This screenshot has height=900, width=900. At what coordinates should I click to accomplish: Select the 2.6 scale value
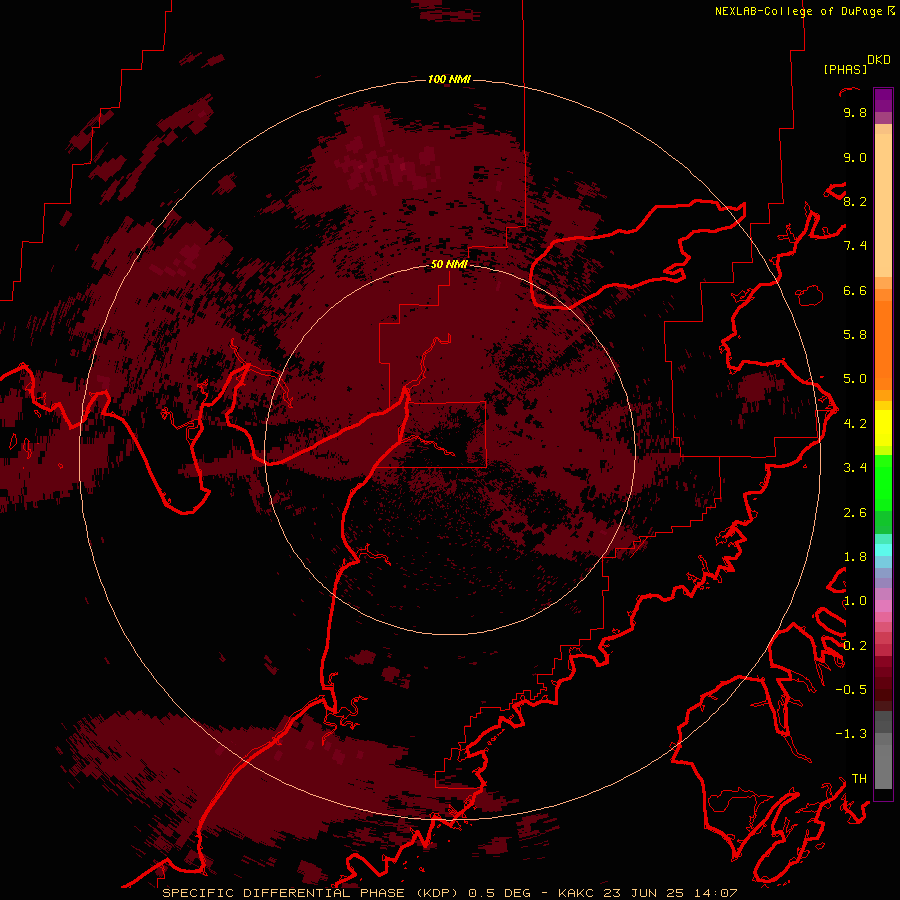pyautogui.click(x=855, y=513)
